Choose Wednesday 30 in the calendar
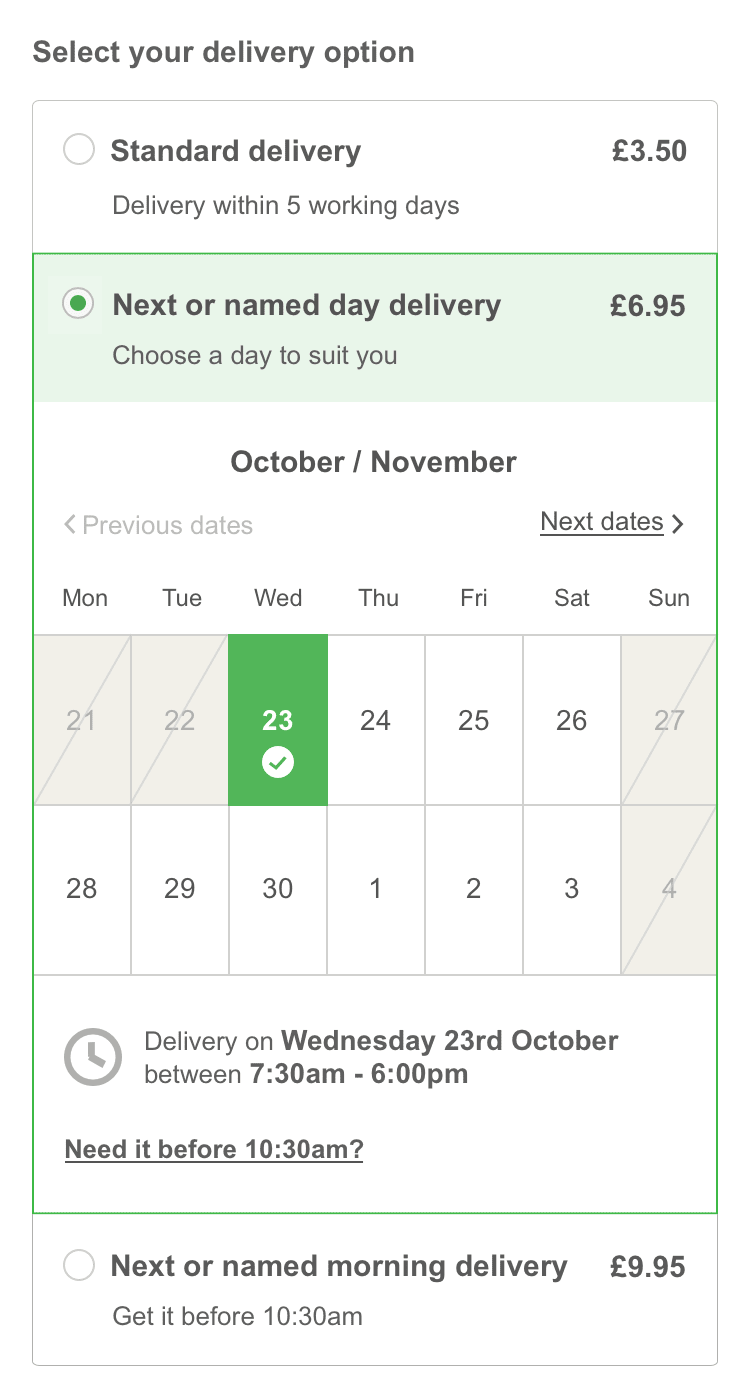Screen dimensions: 750x1398 coord(277,888)
